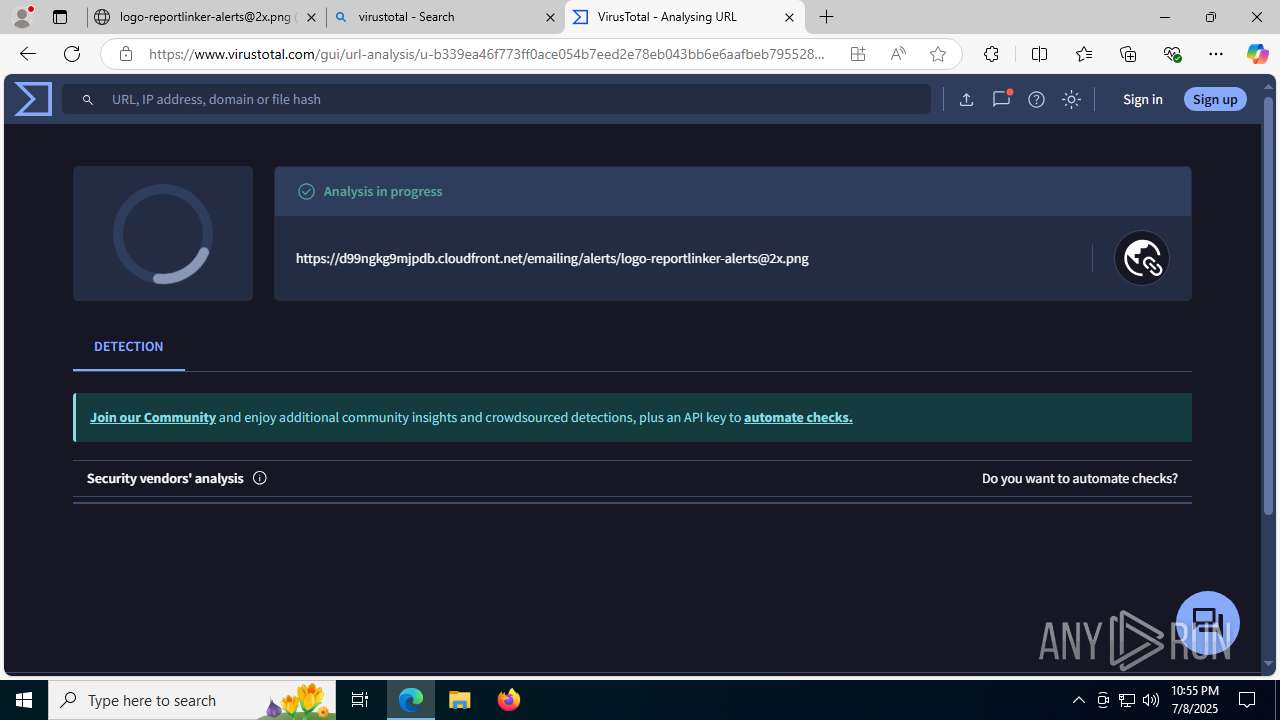Open the Copilot icon
This screenshot has height=720, width=1280.
point(1257,54)
